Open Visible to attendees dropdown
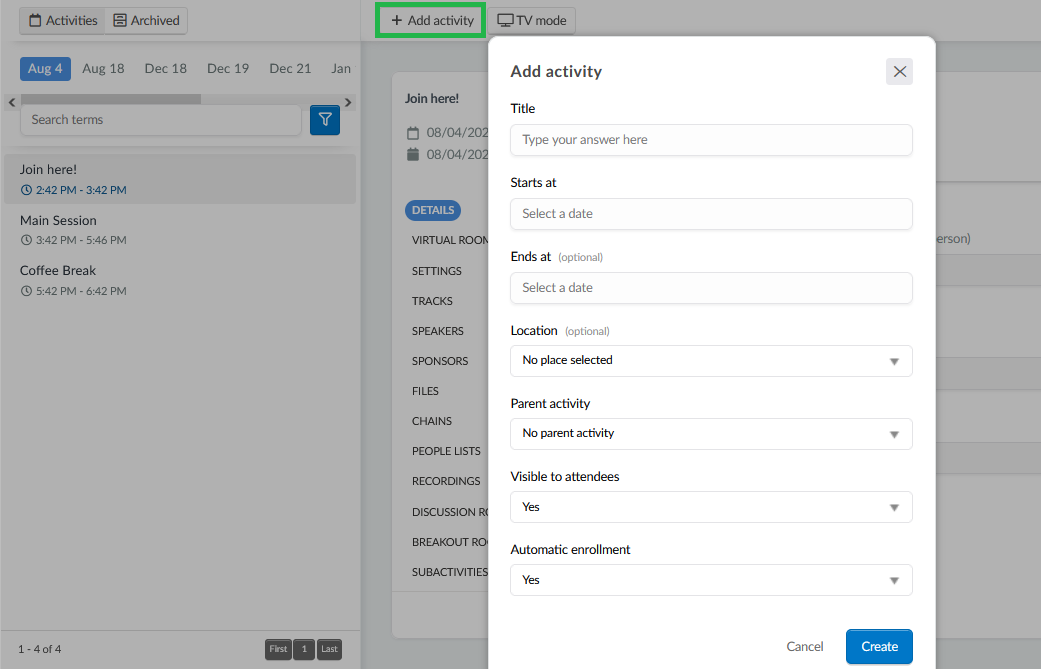 pyautogui.click(x=711, y=507)
